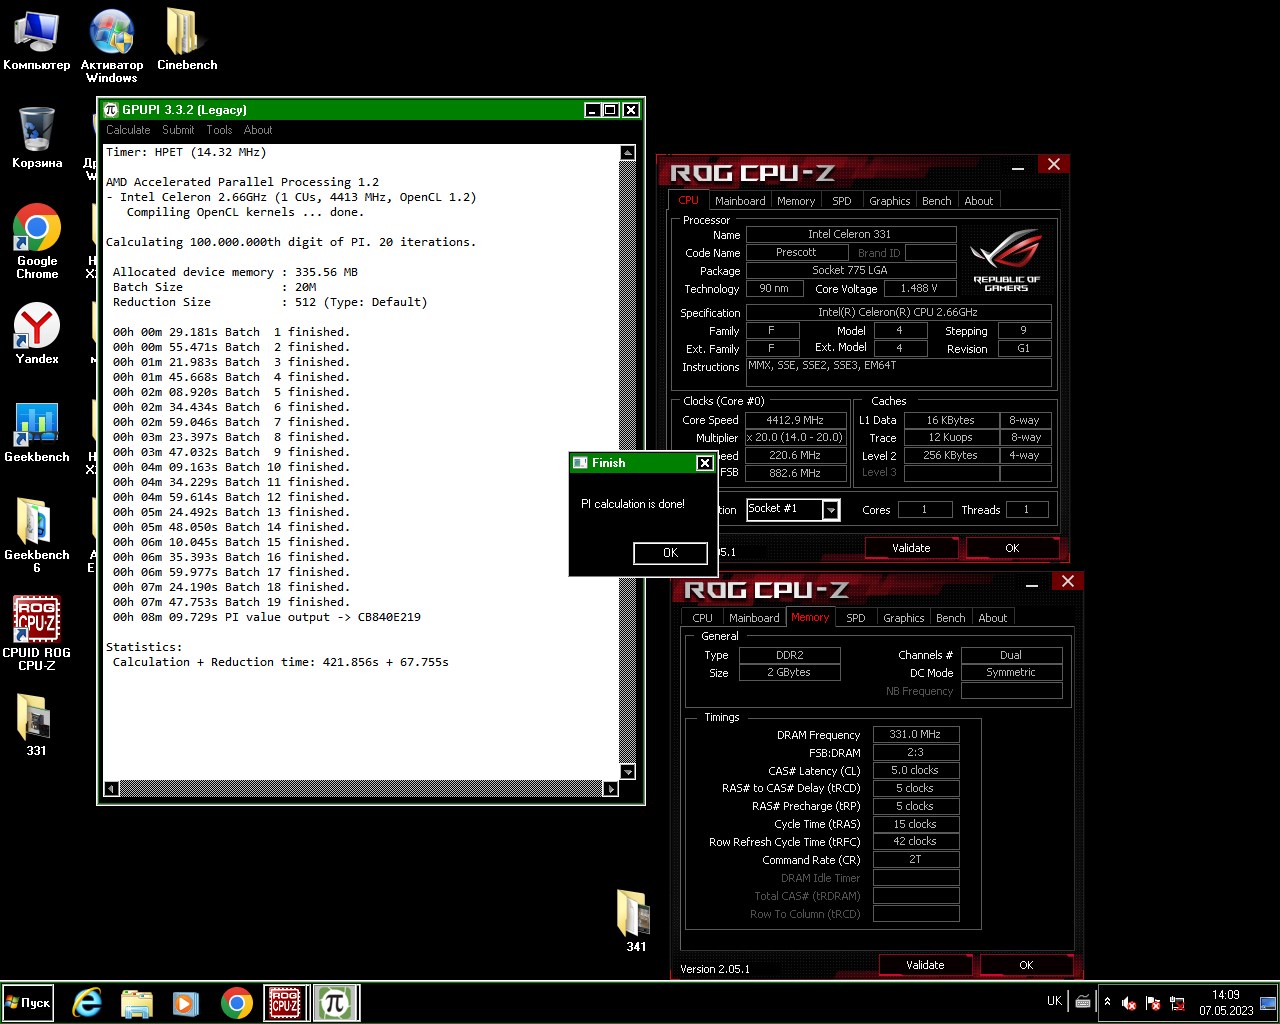Open the Корзина recycle bin icon
The image size is (1280, 1024).
pyautogui.click(x=37, y=137)
